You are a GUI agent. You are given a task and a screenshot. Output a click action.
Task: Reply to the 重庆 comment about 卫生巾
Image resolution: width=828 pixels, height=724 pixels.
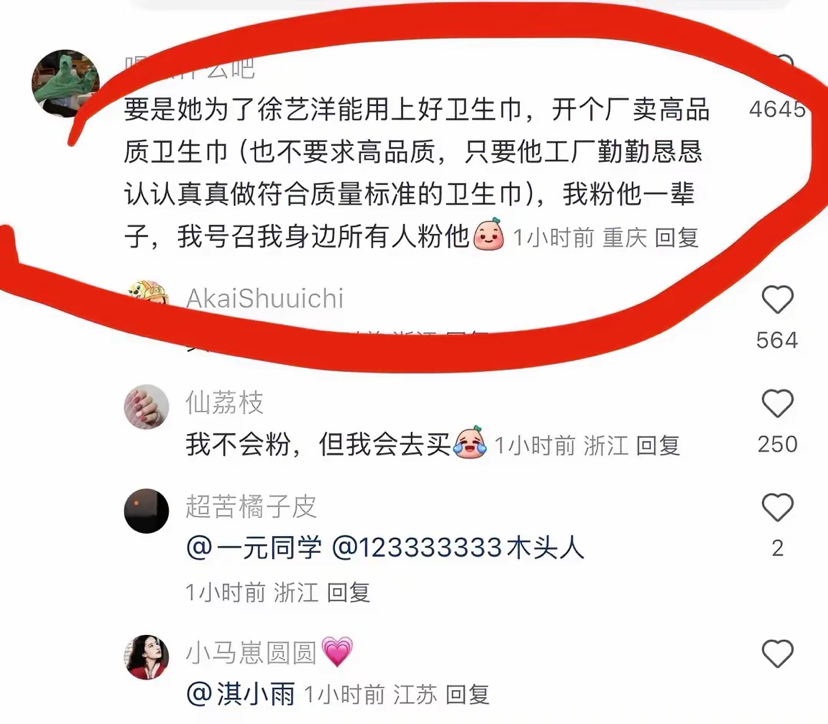tap(676, 238)
